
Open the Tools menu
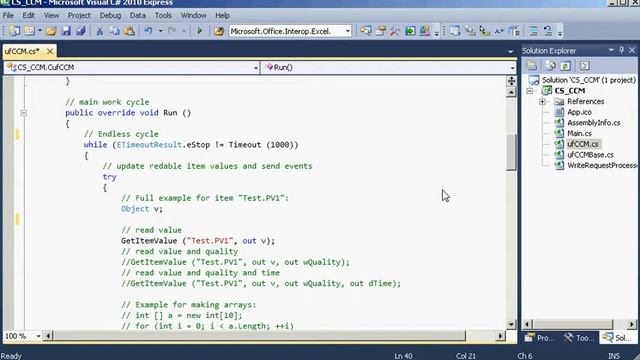[163, 16]
